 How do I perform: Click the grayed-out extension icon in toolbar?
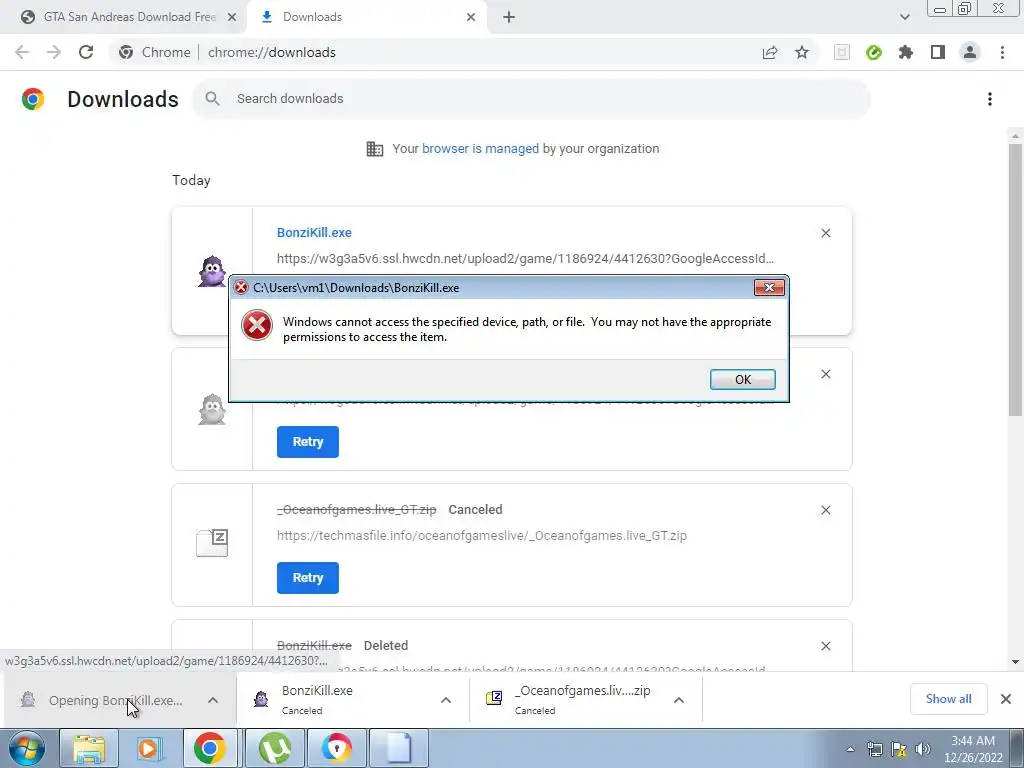click(x=842, y=52)
